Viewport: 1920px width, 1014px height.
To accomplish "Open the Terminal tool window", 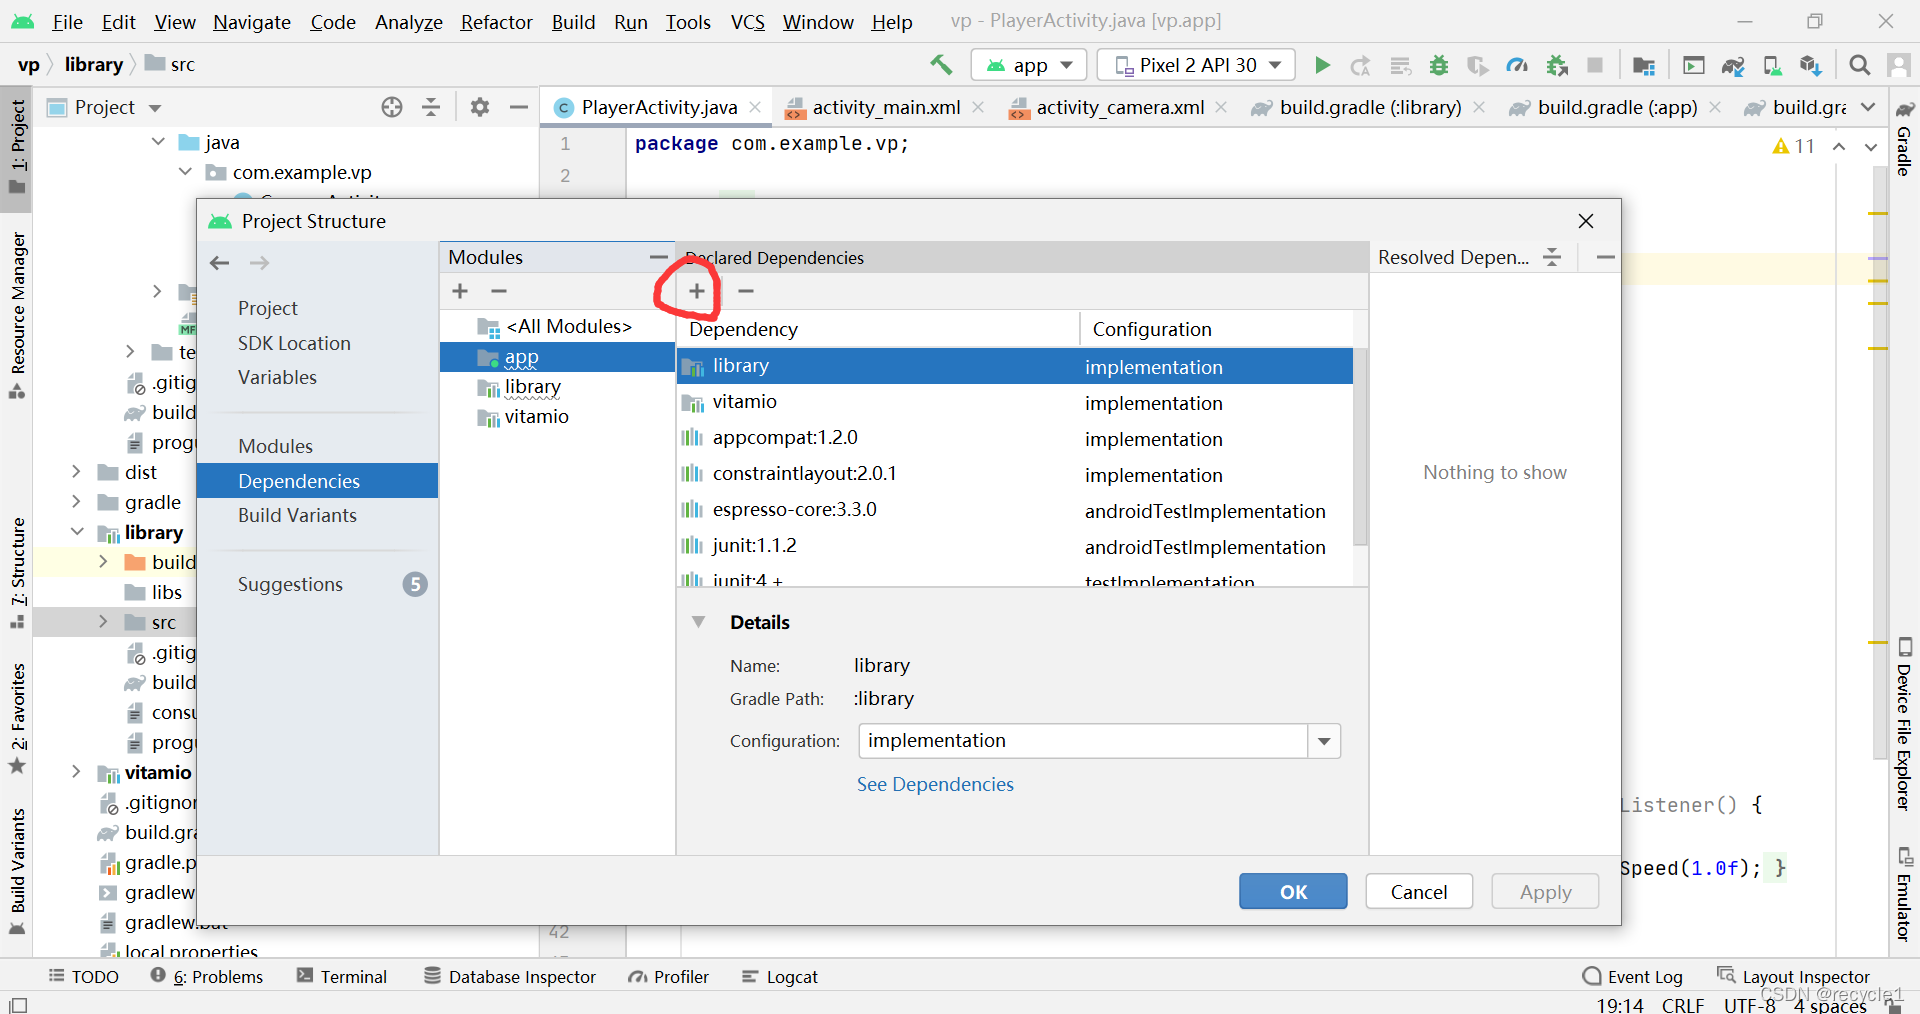I will [x=342, y=977].
